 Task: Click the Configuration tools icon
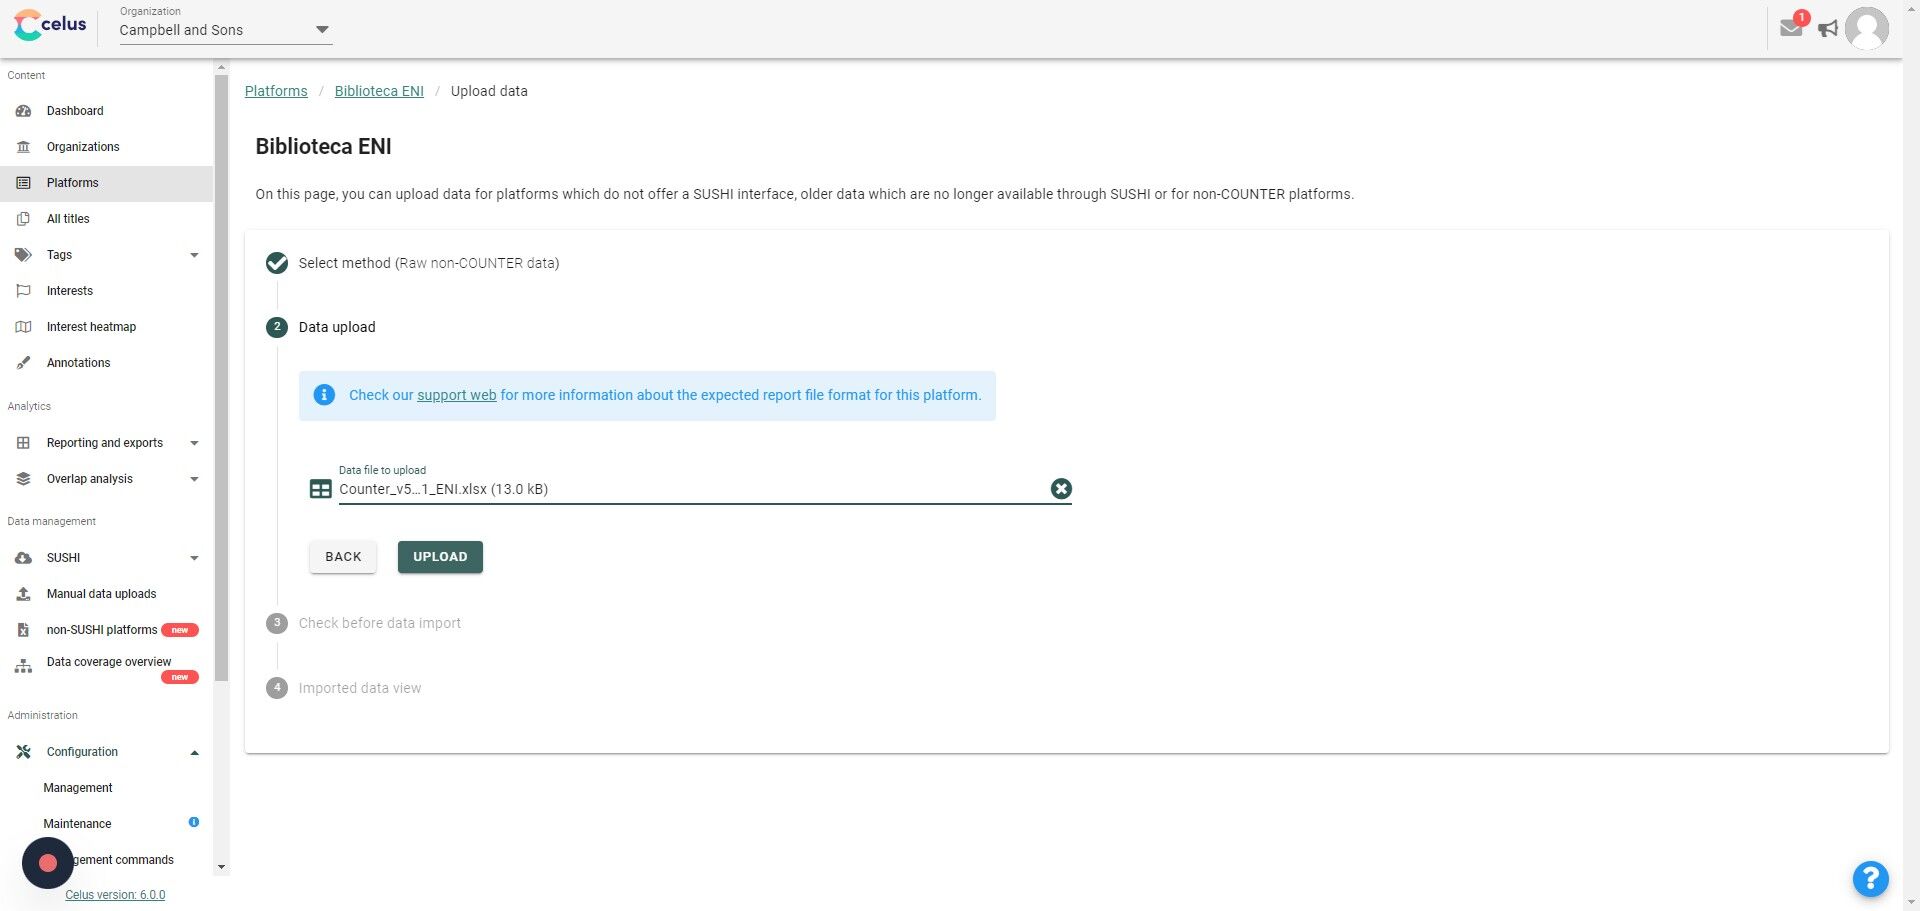click(x=24, y=752)
